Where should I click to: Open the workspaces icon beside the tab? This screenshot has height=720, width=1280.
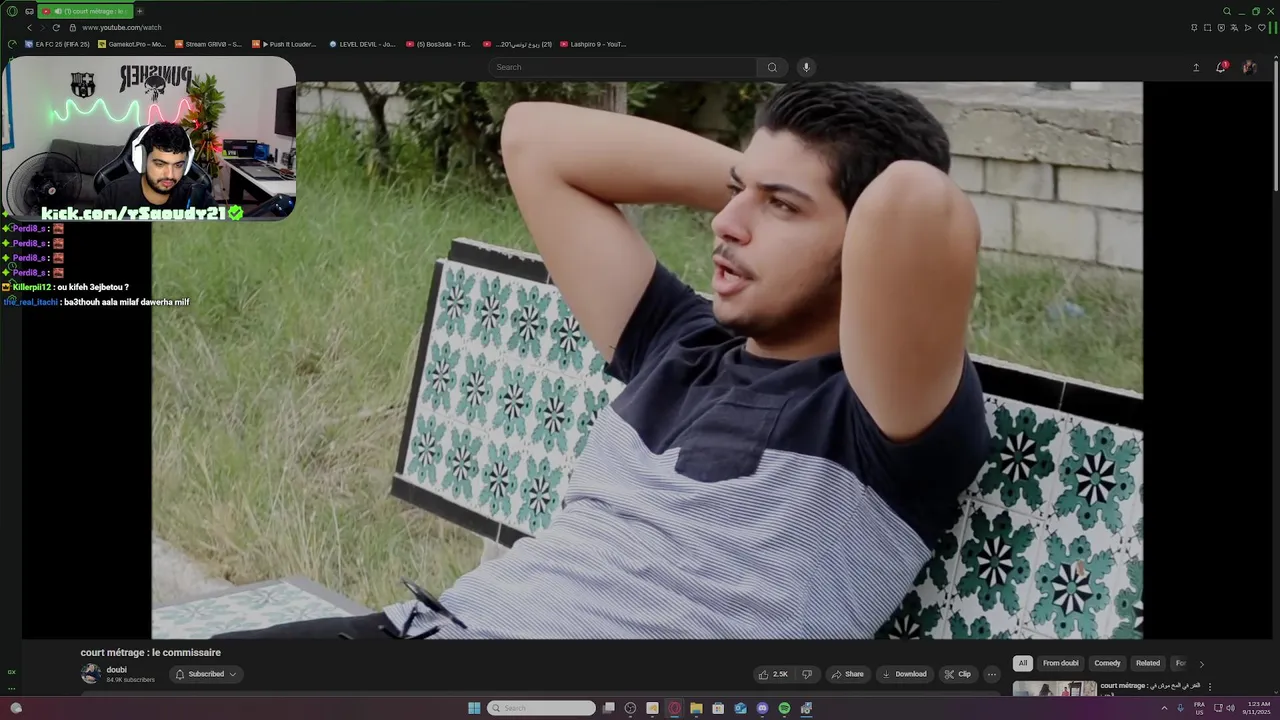point(29,11)
